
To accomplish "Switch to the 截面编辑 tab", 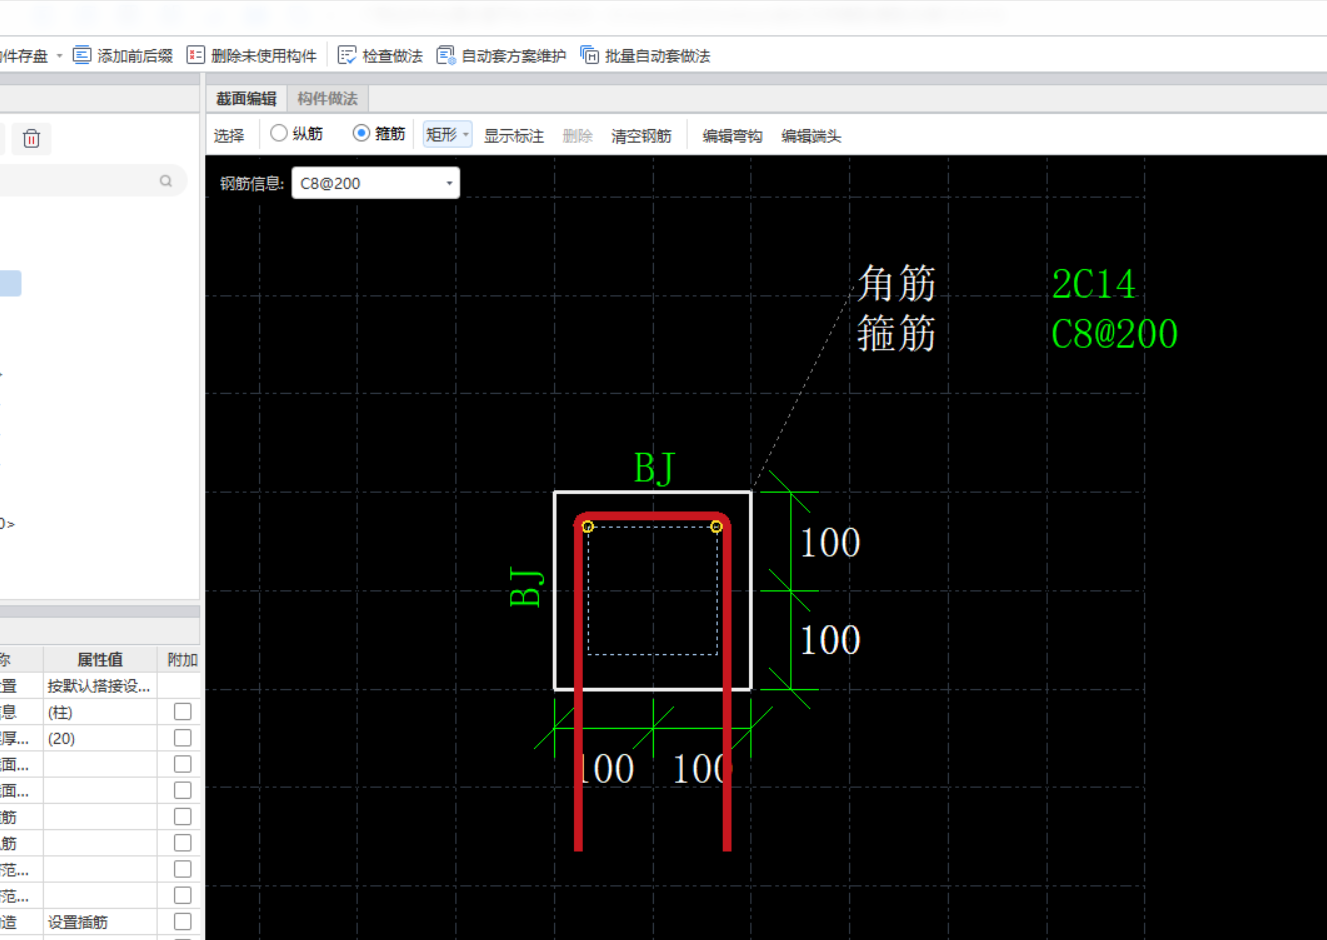I will [x=246, y=98].
